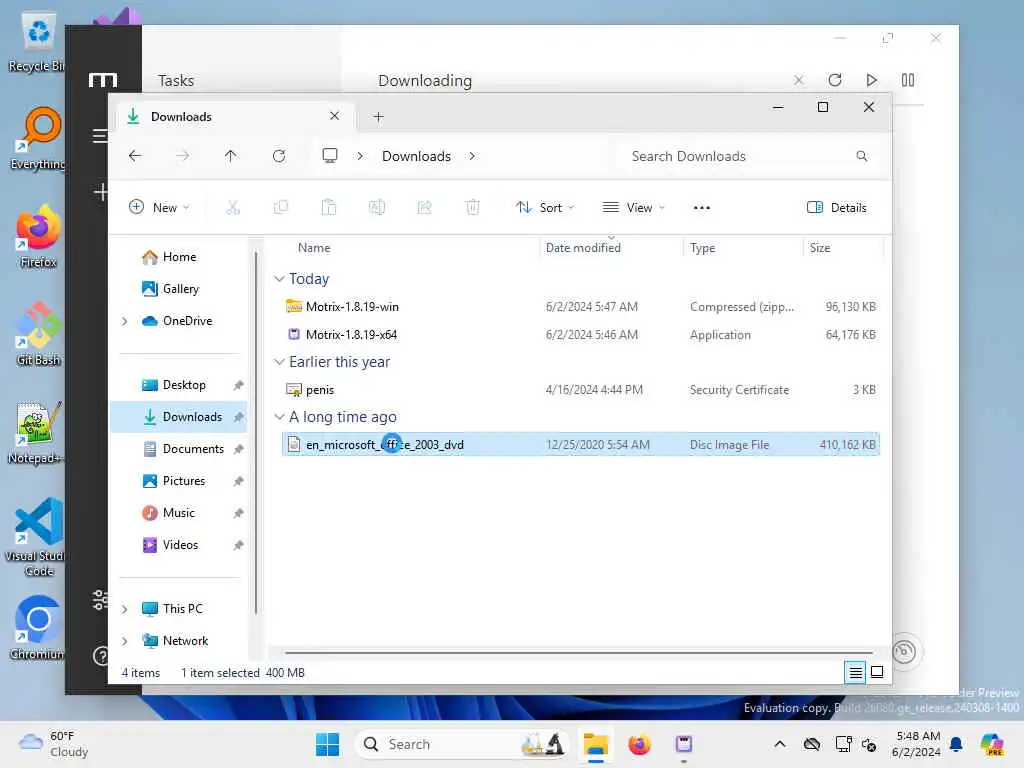Open the weather widget showing 60°F

54,744
